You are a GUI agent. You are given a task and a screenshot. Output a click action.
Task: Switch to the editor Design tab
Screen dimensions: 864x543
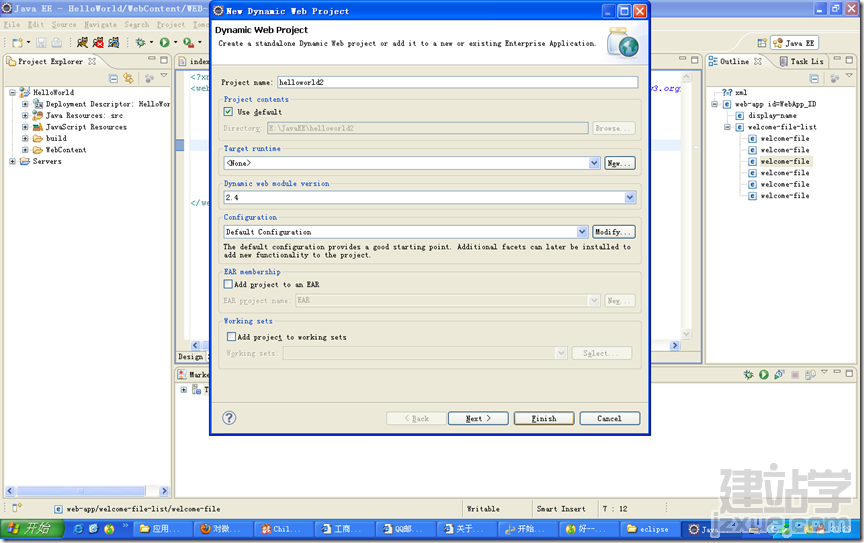[x=191, y=357]
